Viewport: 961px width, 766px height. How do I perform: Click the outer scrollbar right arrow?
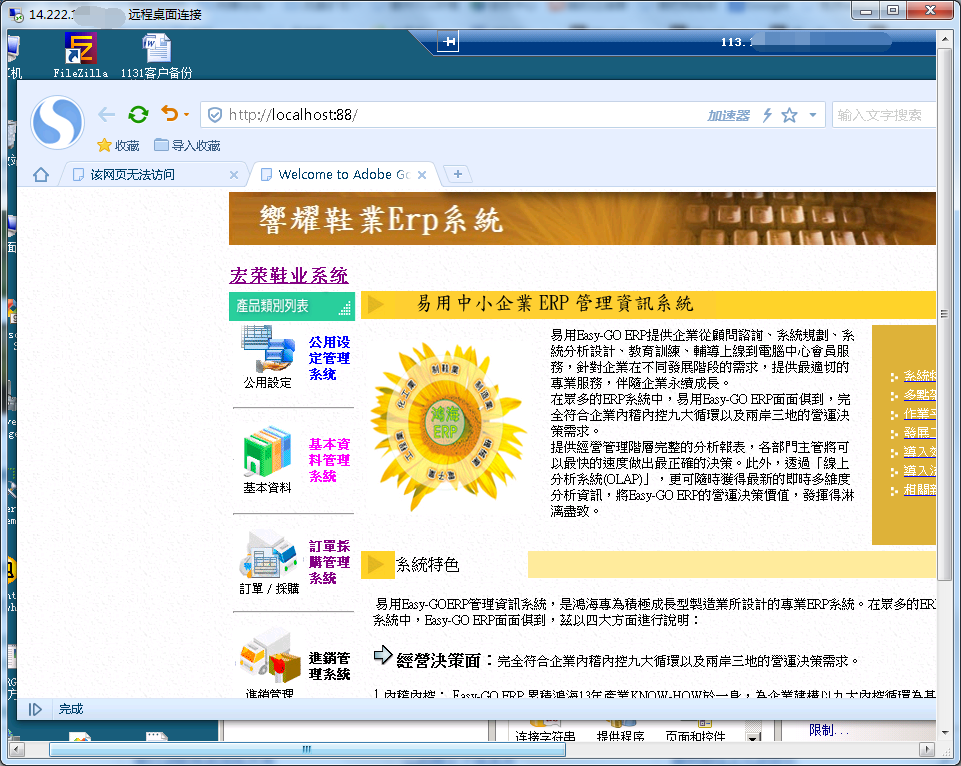click(x=926, y=749)
